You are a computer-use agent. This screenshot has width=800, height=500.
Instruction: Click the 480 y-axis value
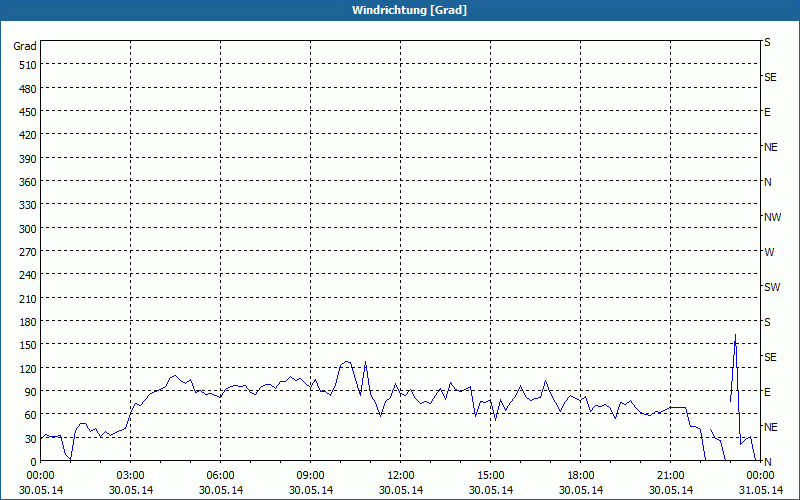pyautogui.click(x=28, y=89)
